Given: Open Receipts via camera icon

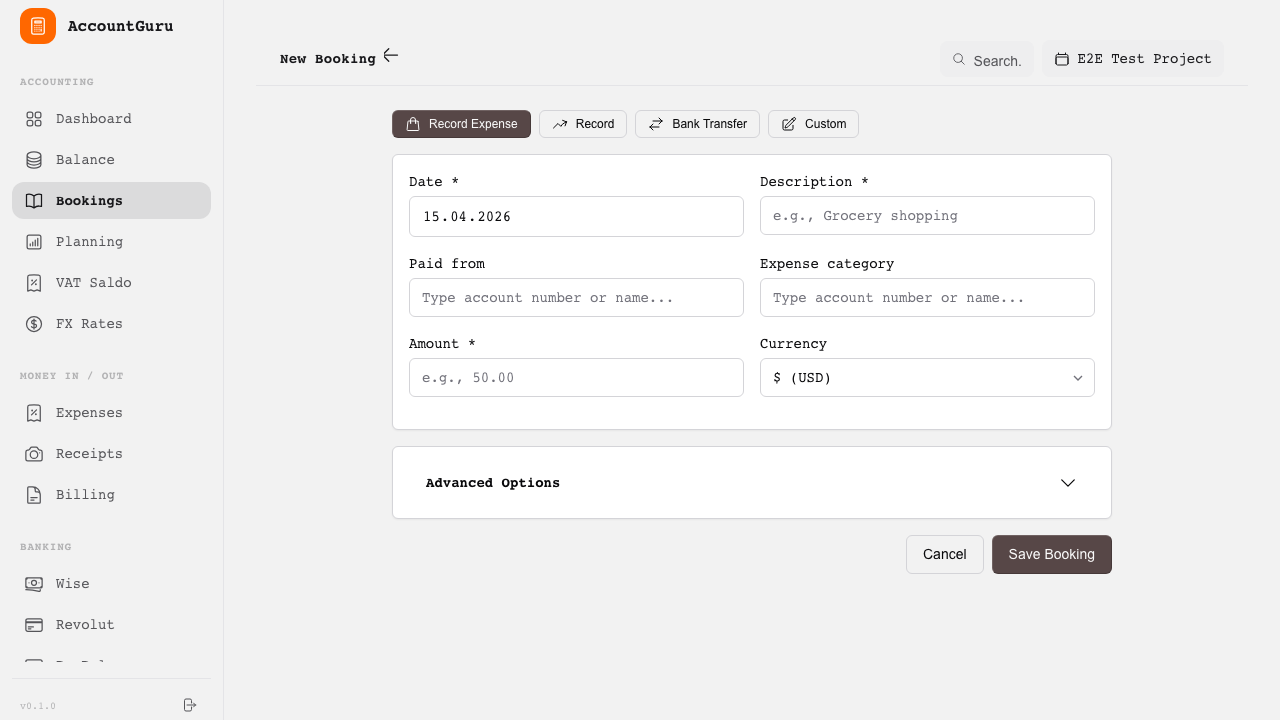Looking at the screenshot, I should 34,454.
